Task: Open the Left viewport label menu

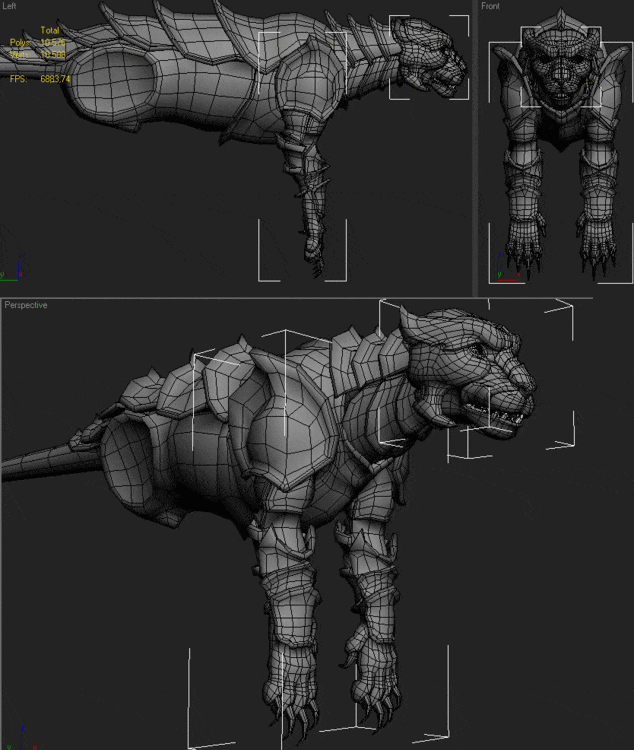Action: [10, 7]
